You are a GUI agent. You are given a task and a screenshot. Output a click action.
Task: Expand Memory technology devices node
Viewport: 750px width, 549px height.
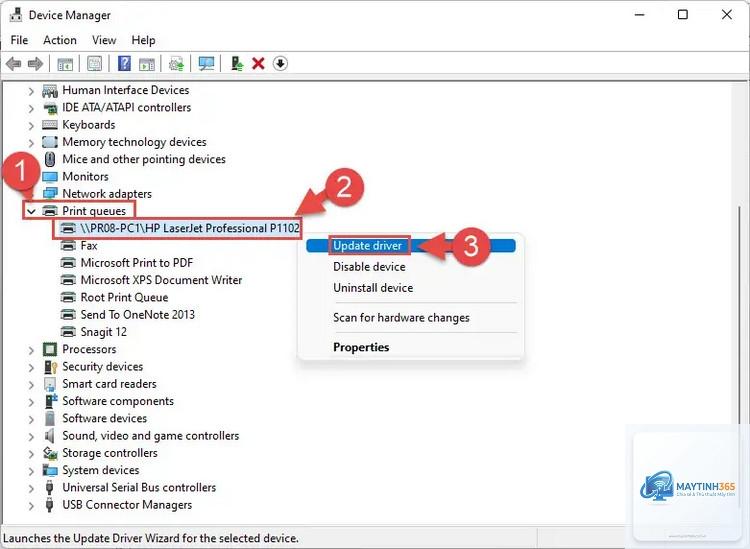coord(31,143)
